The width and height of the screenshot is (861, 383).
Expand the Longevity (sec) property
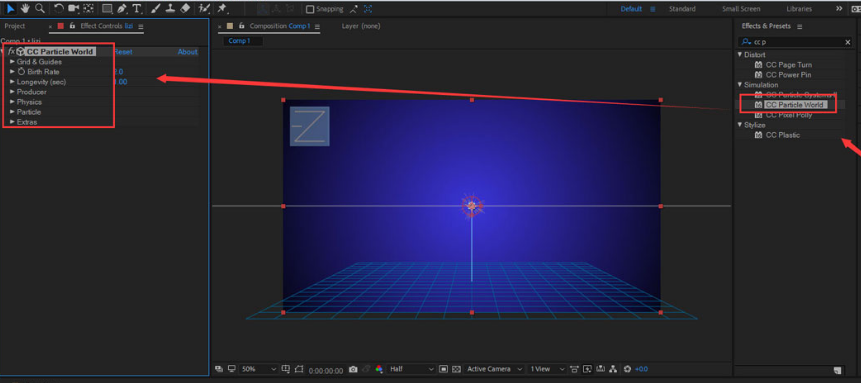tap(12, 82)
